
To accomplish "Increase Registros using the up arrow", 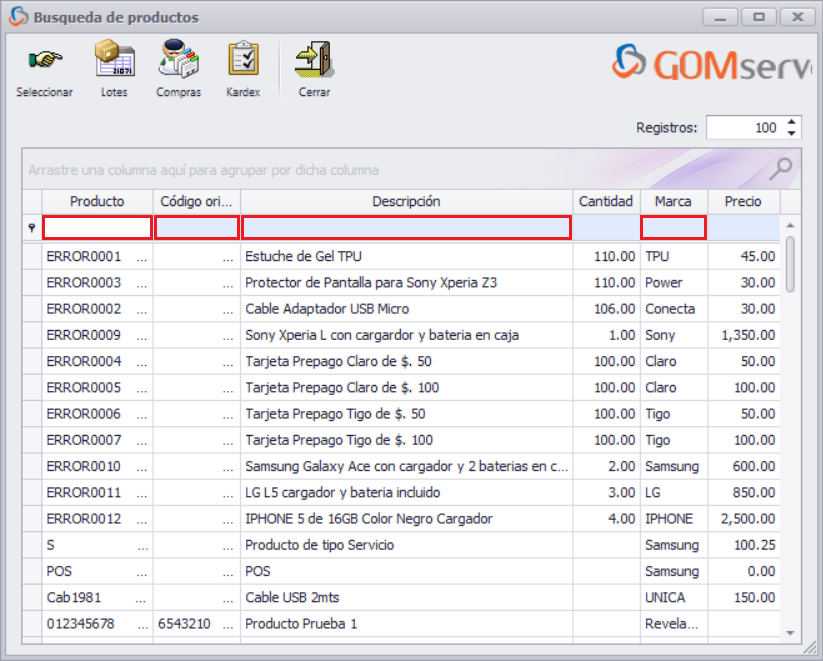I will click(791, 121).
